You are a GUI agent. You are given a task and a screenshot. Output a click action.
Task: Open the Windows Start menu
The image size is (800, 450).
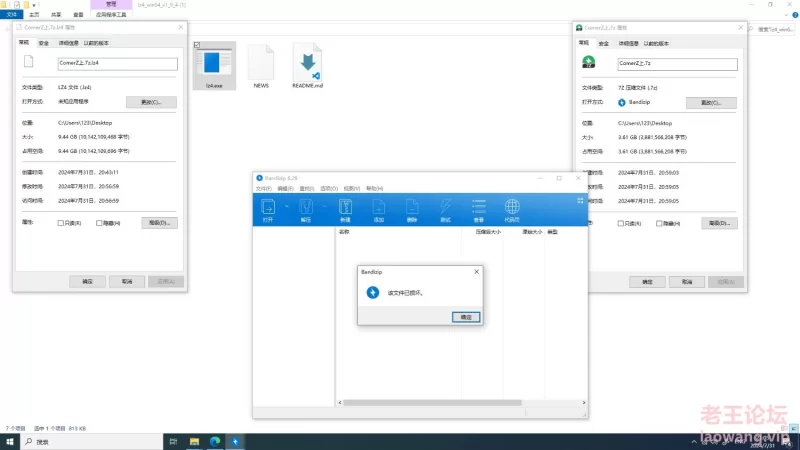pyautogui.click(x=10, y=442)
